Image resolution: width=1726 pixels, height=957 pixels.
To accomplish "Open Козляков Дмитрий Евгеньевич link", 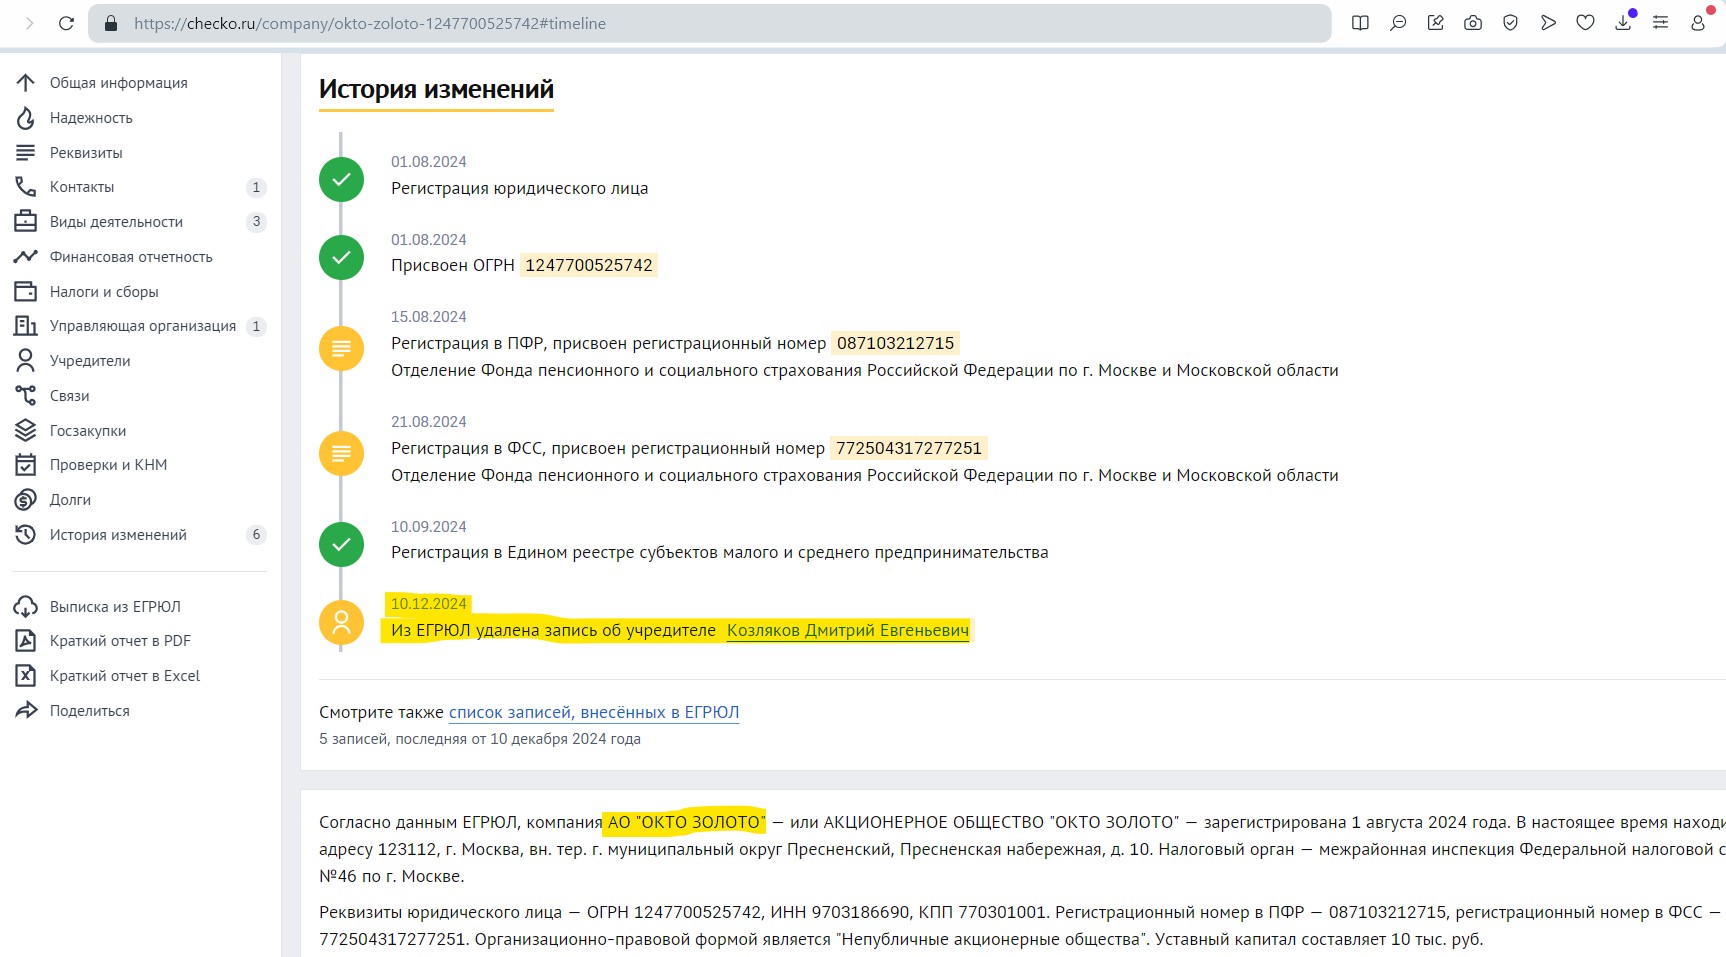I will pyautogui.click(x=848, y=630).
